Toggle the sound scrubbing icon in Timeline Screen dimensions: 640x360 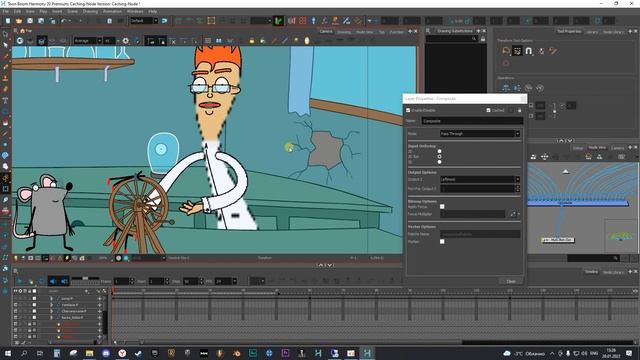pos(64,281)
